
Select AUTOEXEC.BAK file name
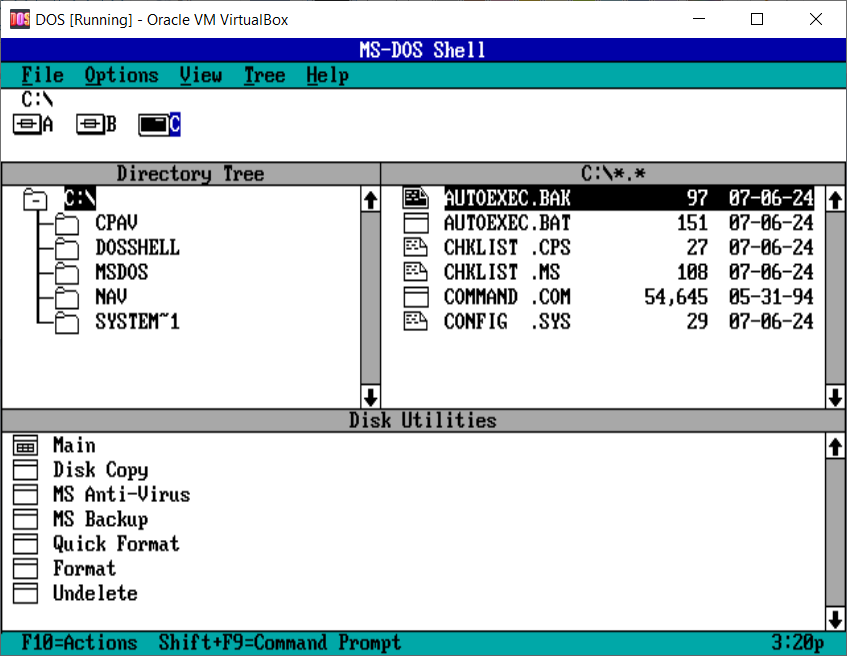tap(507, 198)
